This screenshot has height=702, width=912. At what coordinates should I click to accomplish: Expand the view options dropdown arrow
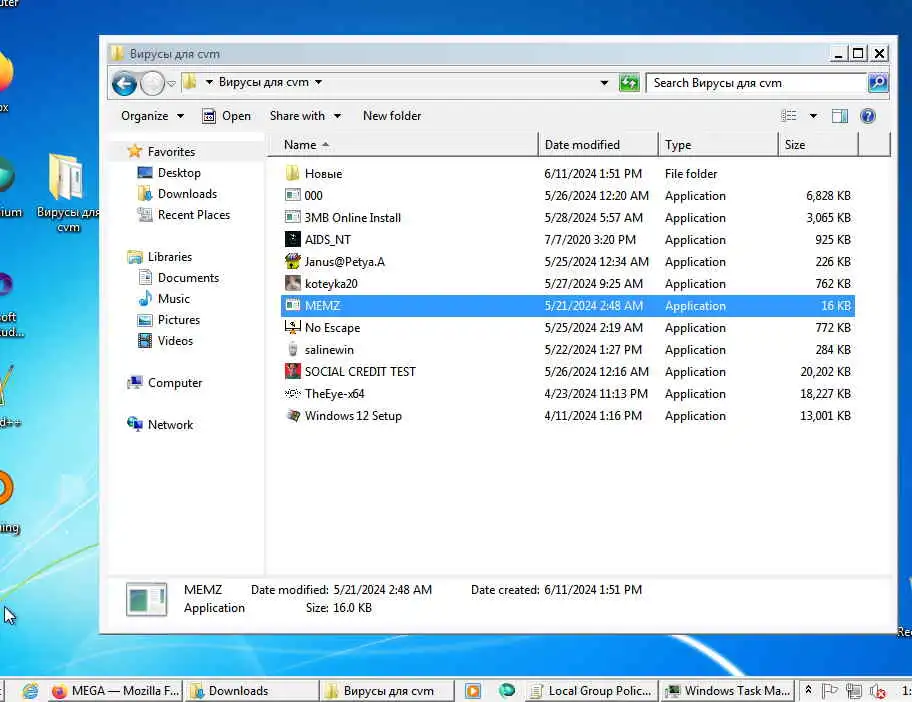[x=813, y=116]
